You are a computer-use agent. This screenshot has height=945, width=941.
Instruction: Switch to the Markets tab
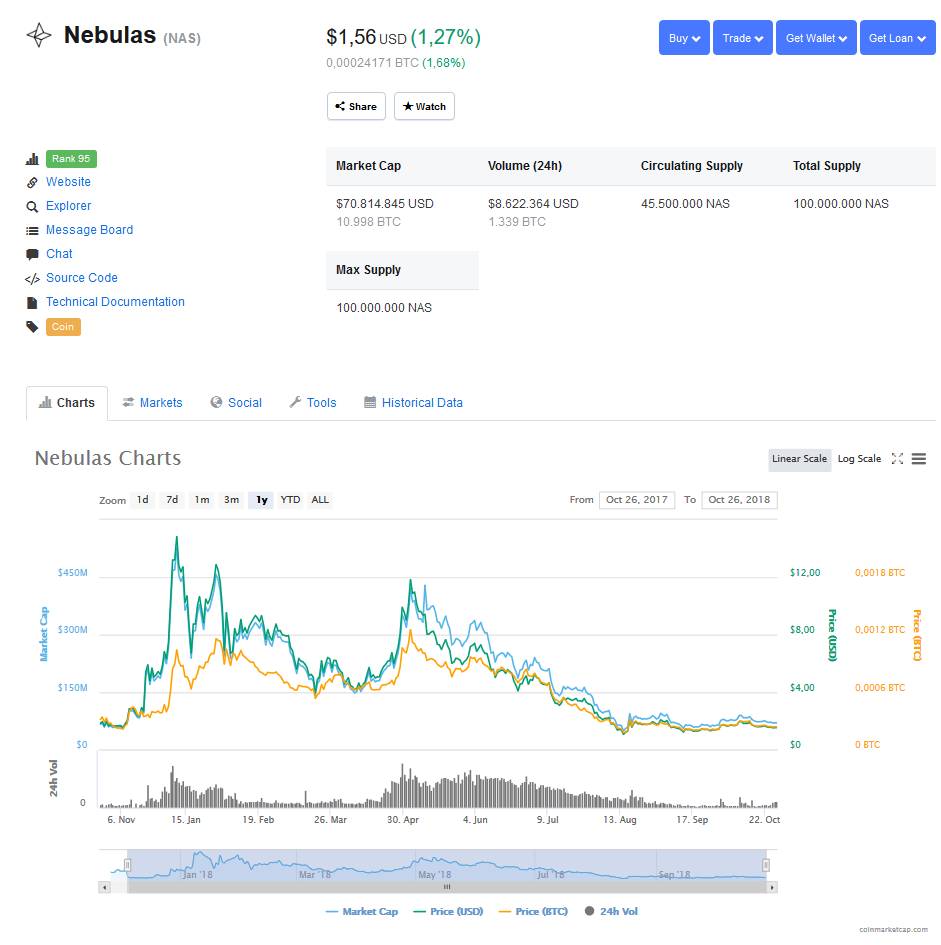153,403
